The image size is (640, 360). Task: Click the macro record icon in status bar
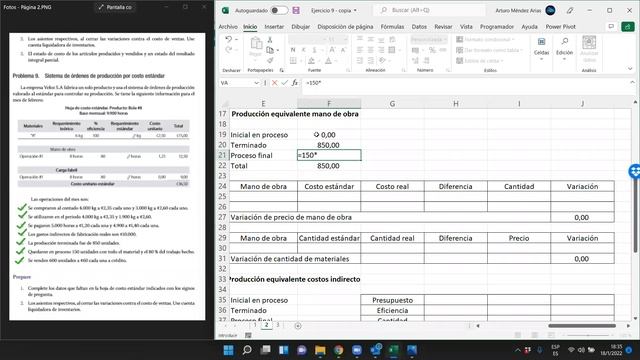(248, 335)
